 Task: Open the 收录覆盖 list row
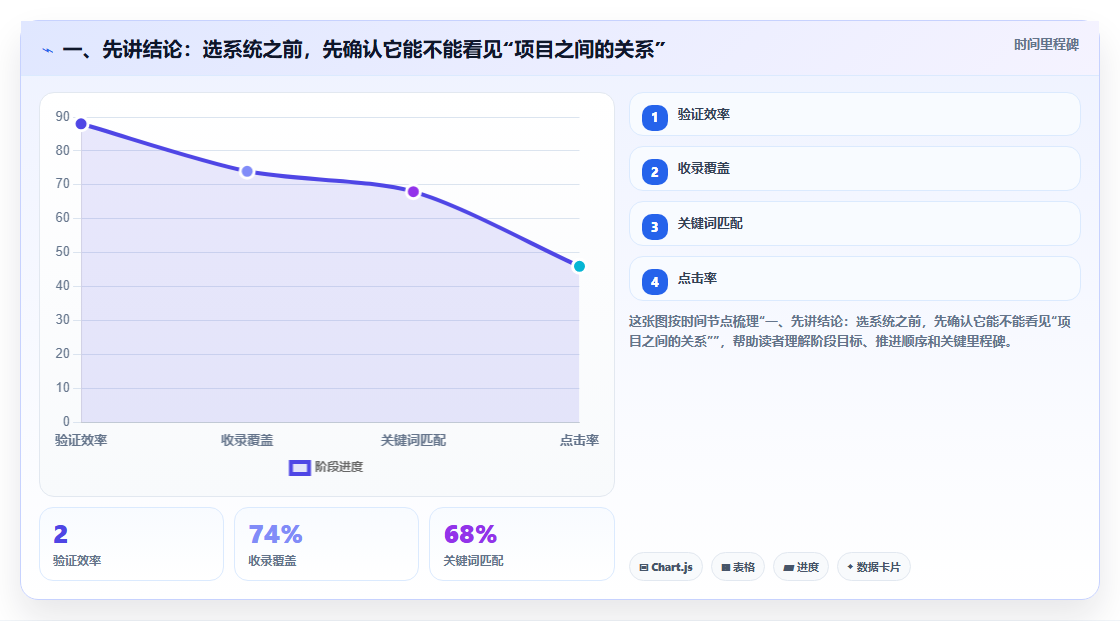tap(854, 169)
